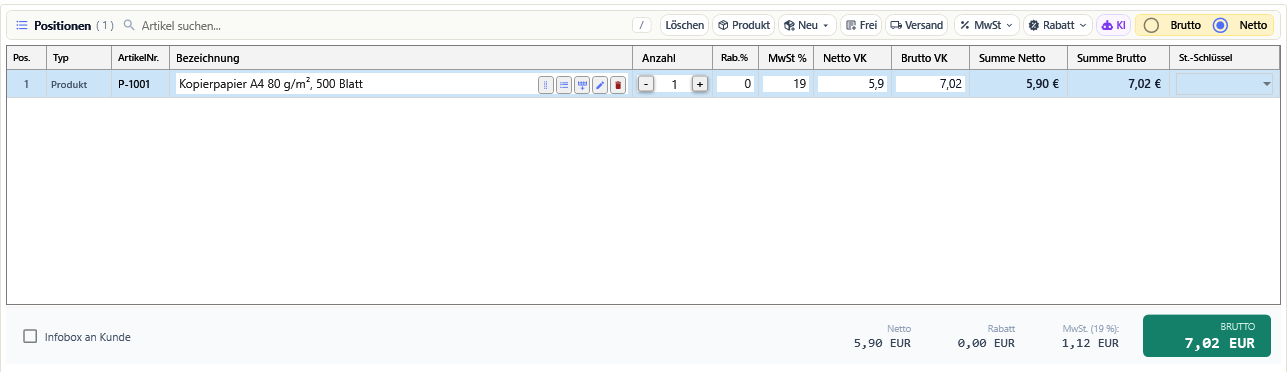Screen dimensions: 1287x372
Task: Click the insert-below icon in the Kopierpapier row
Action: pyautogui.click(x=582, y=85)
